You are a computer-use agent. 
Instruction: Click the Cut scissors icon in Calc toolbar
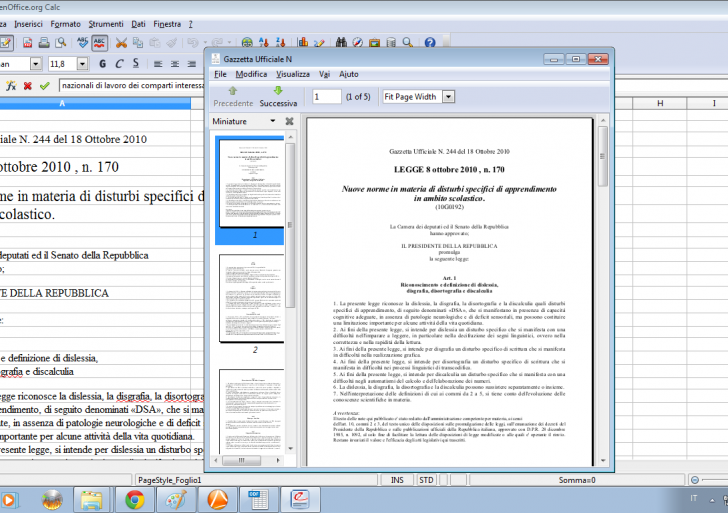122,43
